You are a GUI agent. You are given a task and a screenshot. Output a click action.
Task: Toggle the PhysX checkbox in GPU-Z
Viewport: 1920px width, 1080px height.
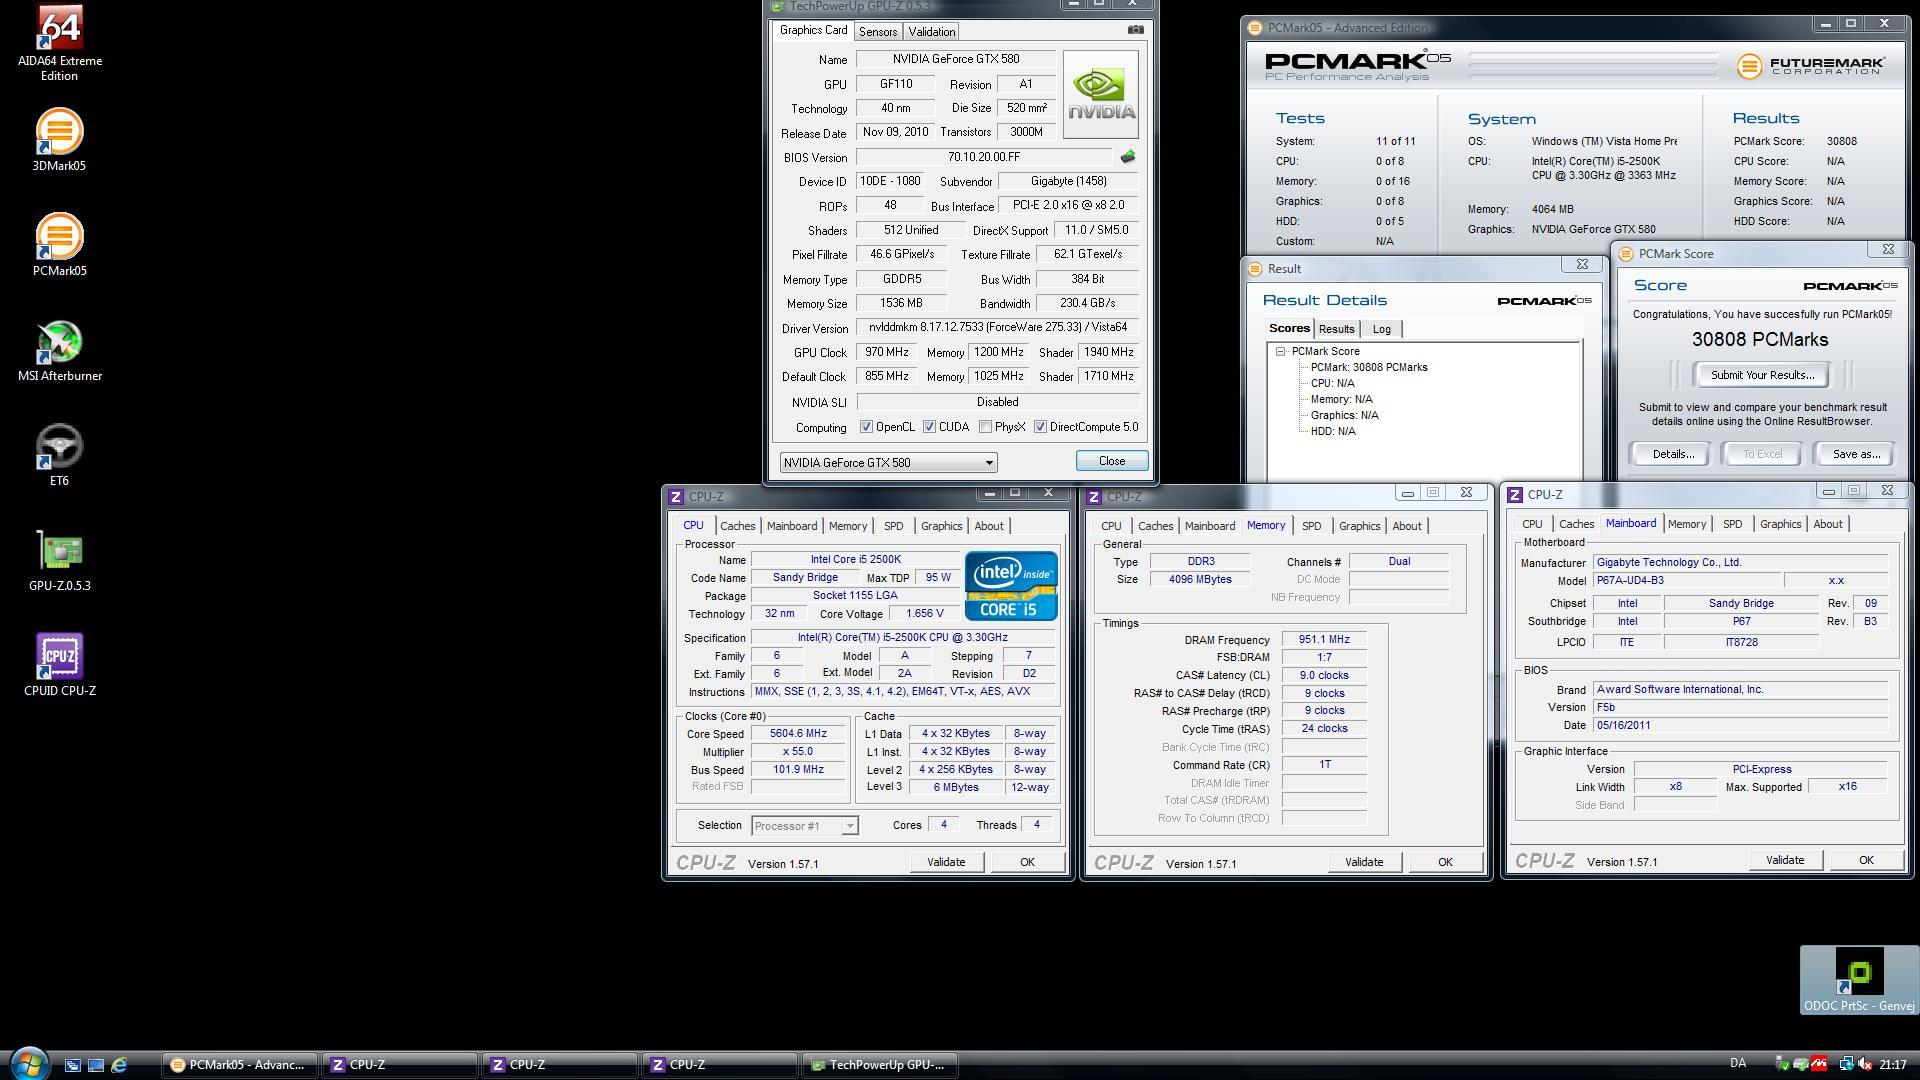coord(985,427)
